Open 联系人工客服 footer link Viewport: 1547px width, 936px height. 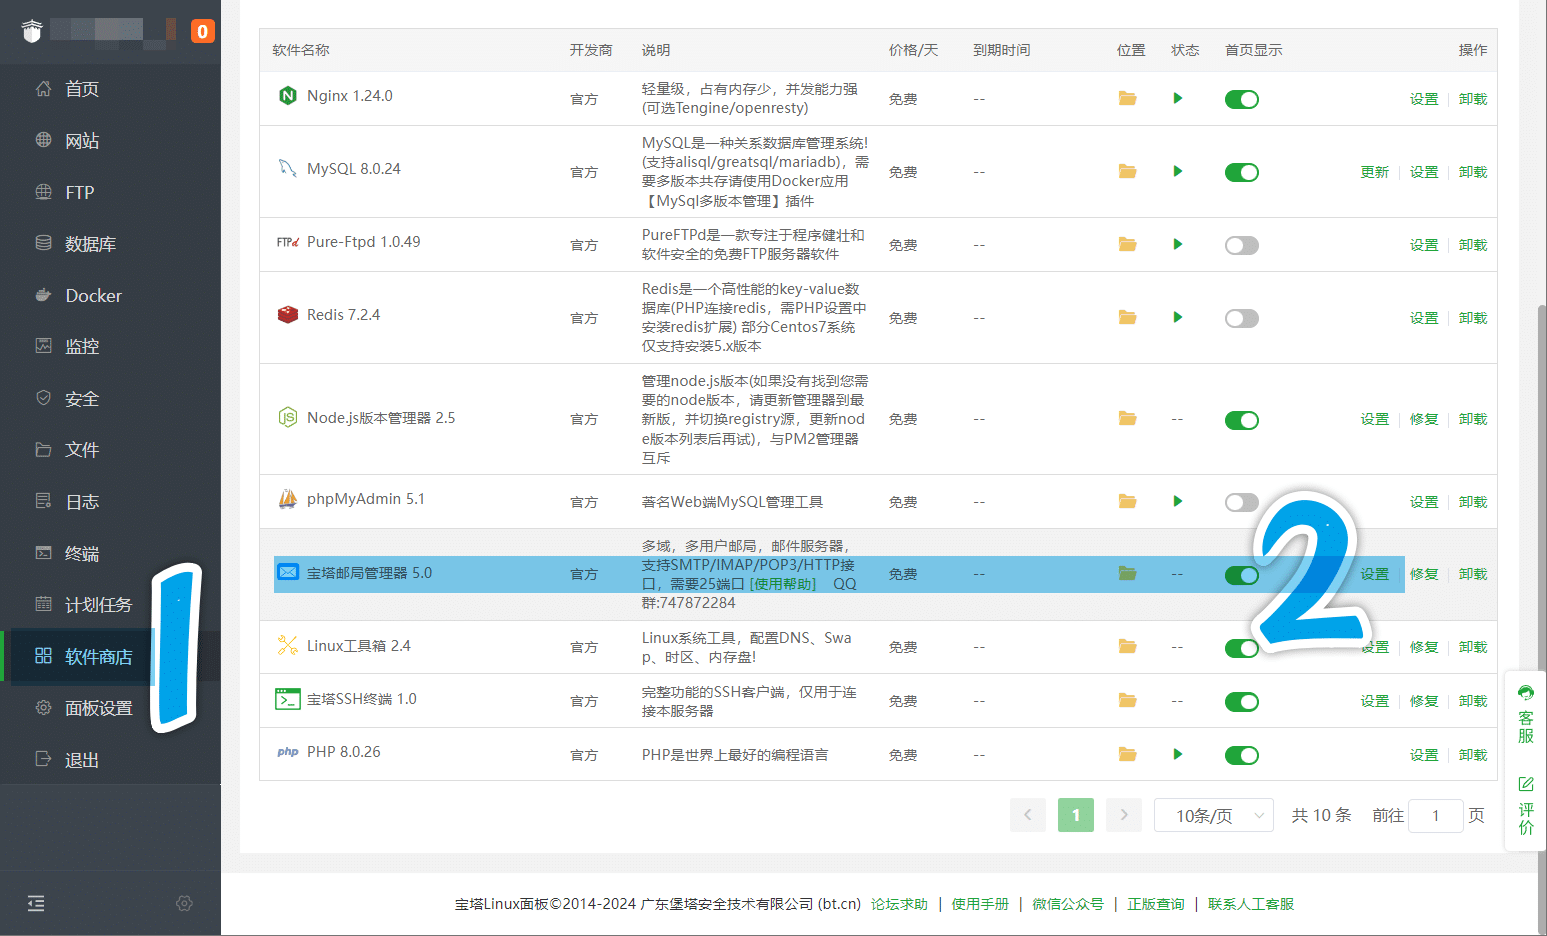point(1251,904)
